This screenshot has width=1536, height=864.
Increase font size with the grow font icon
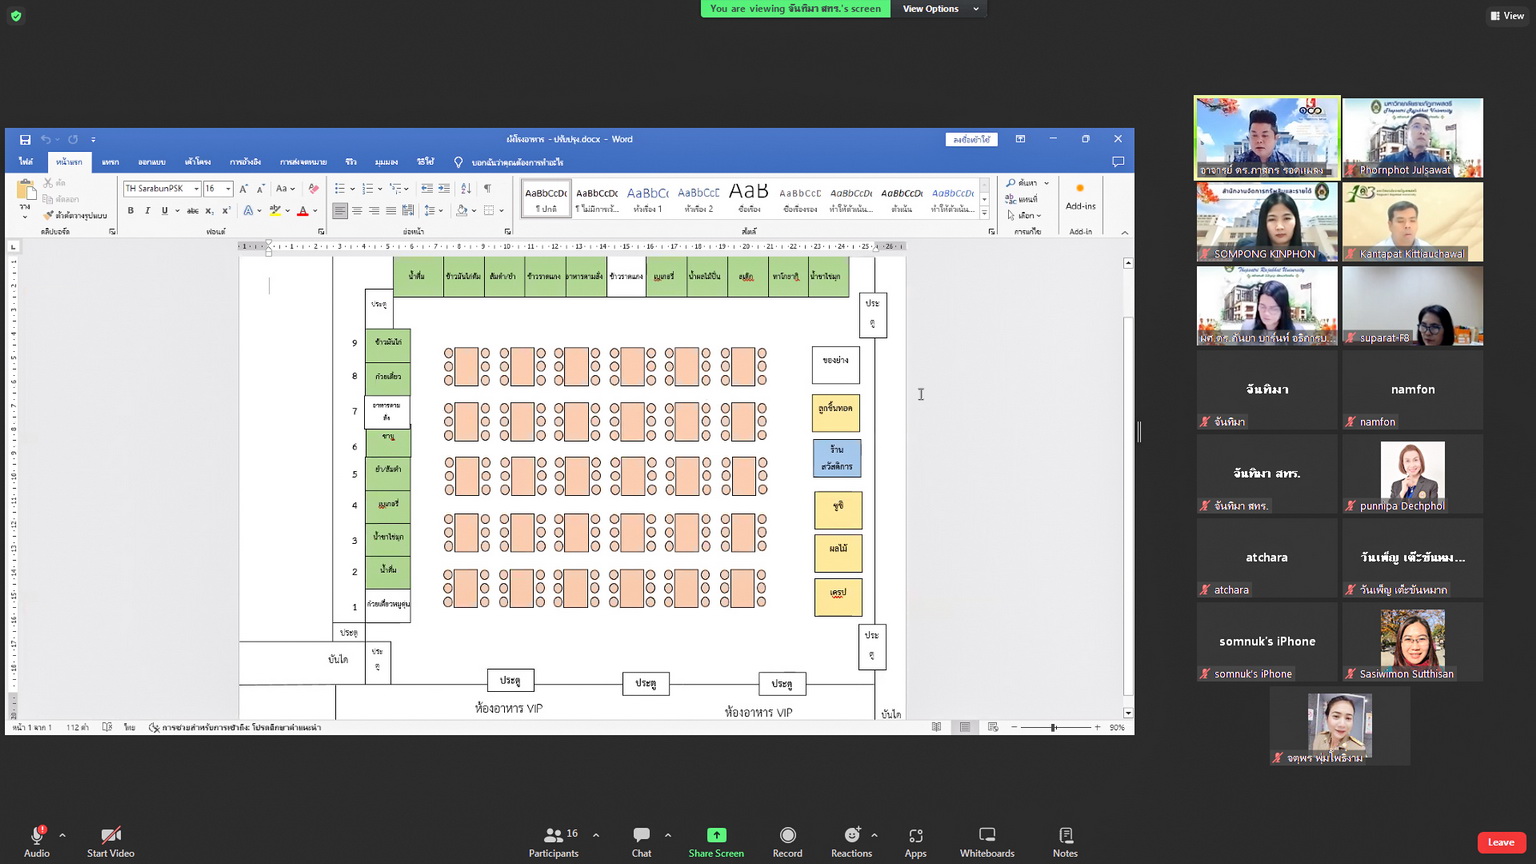pos(243,188)
